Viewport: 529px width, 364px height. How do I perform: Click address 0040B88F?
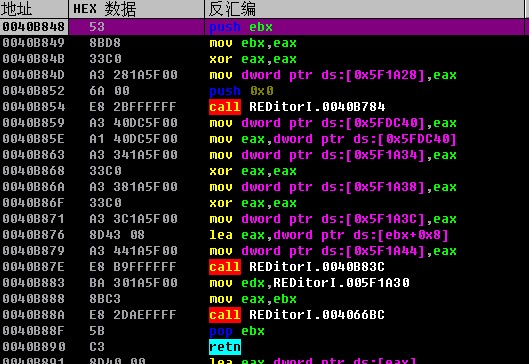[33, 331]
